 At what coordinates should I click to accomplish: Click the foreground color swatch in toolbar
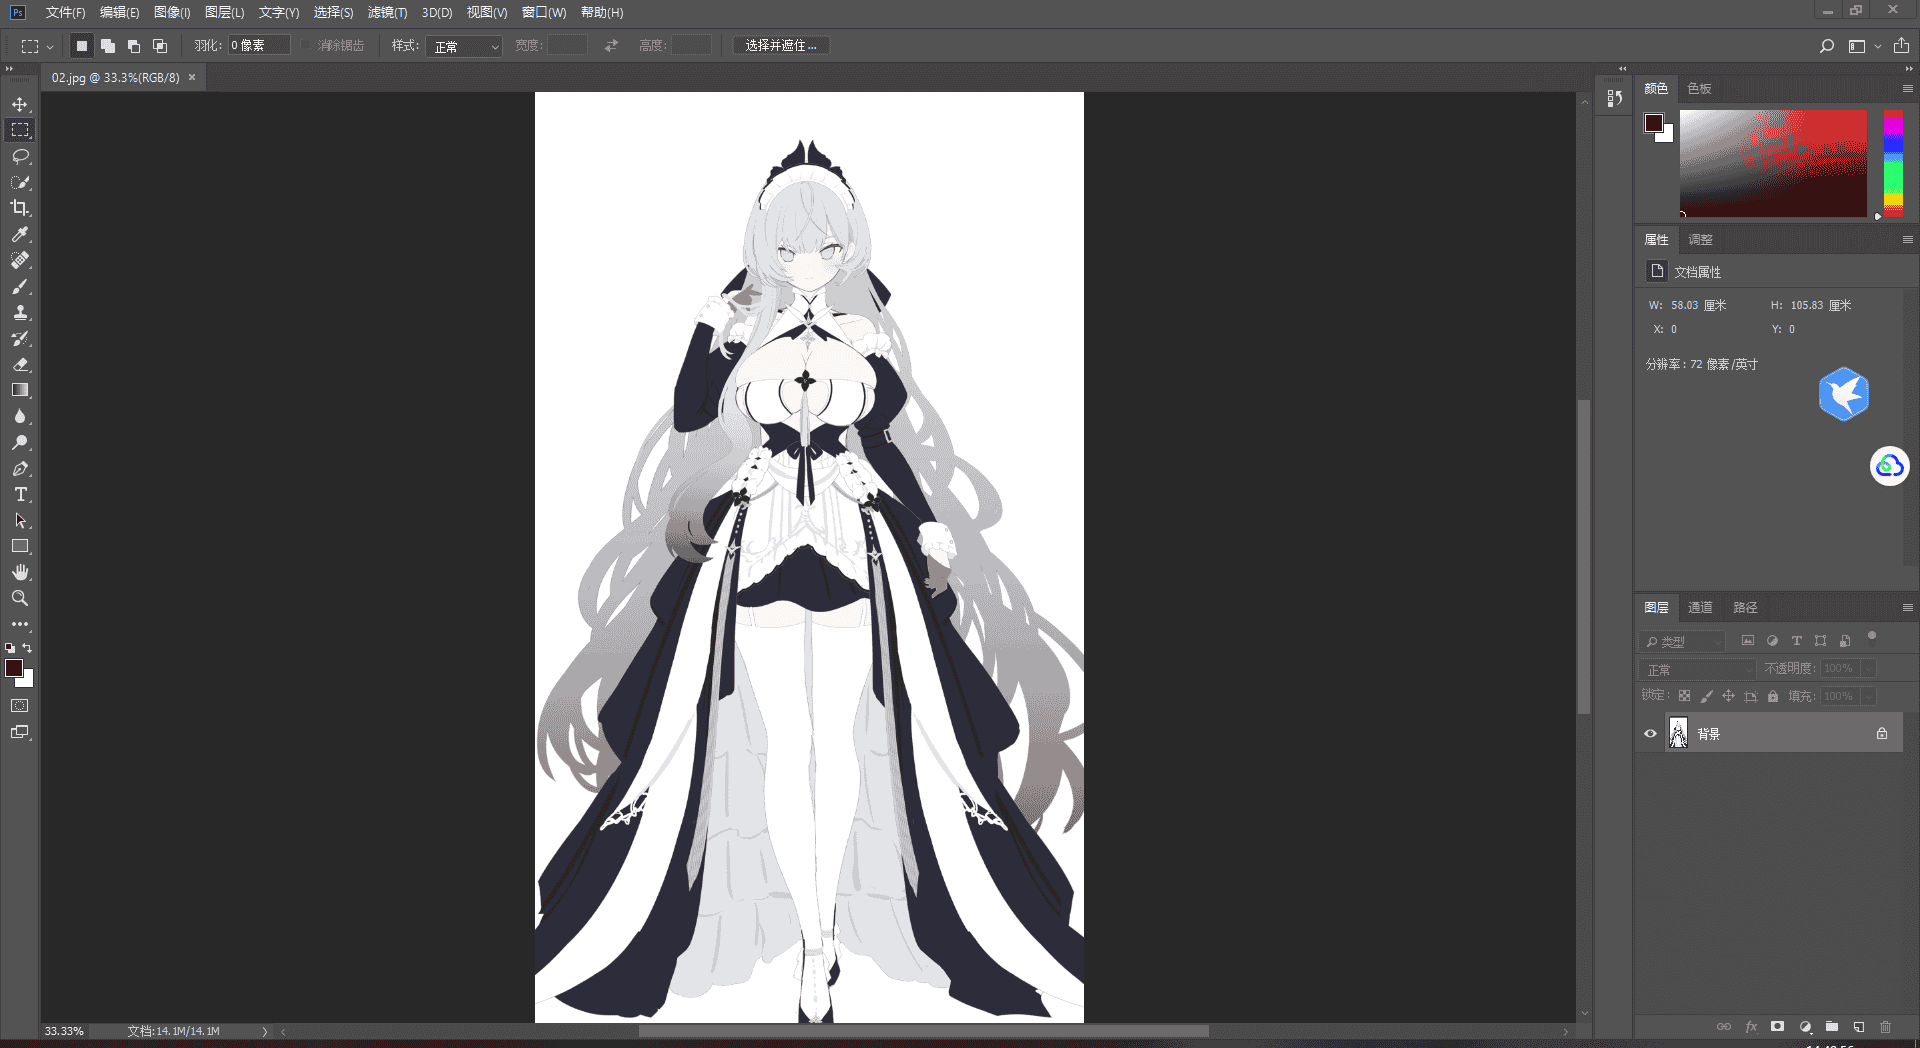click(x=14, y=668)
